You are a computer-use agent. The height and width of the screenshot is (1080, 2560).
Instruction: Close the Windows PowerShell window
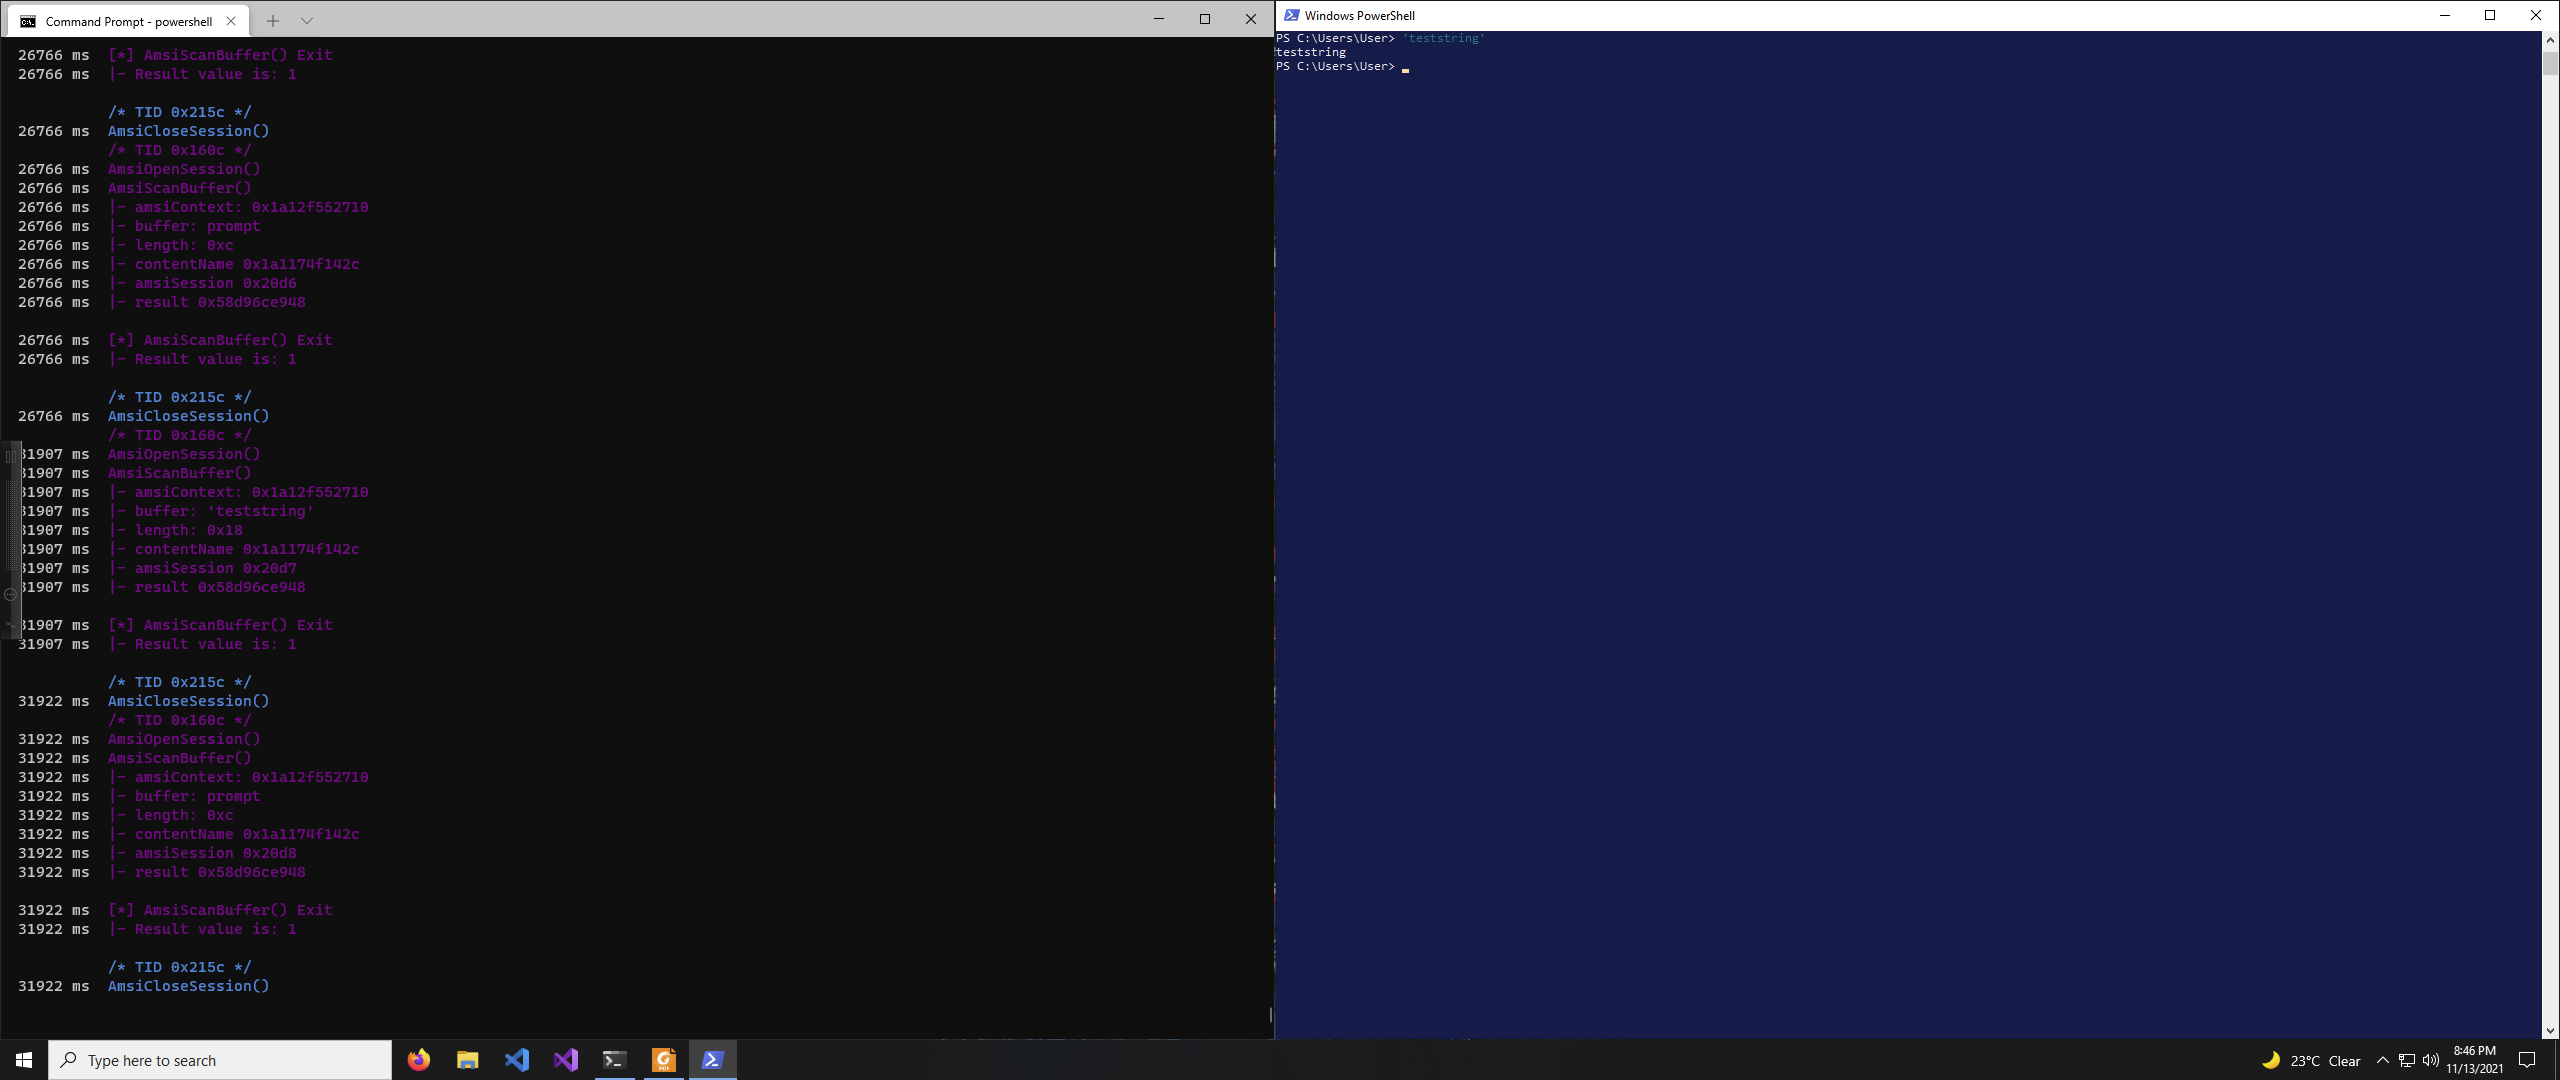pos(2536,15)
